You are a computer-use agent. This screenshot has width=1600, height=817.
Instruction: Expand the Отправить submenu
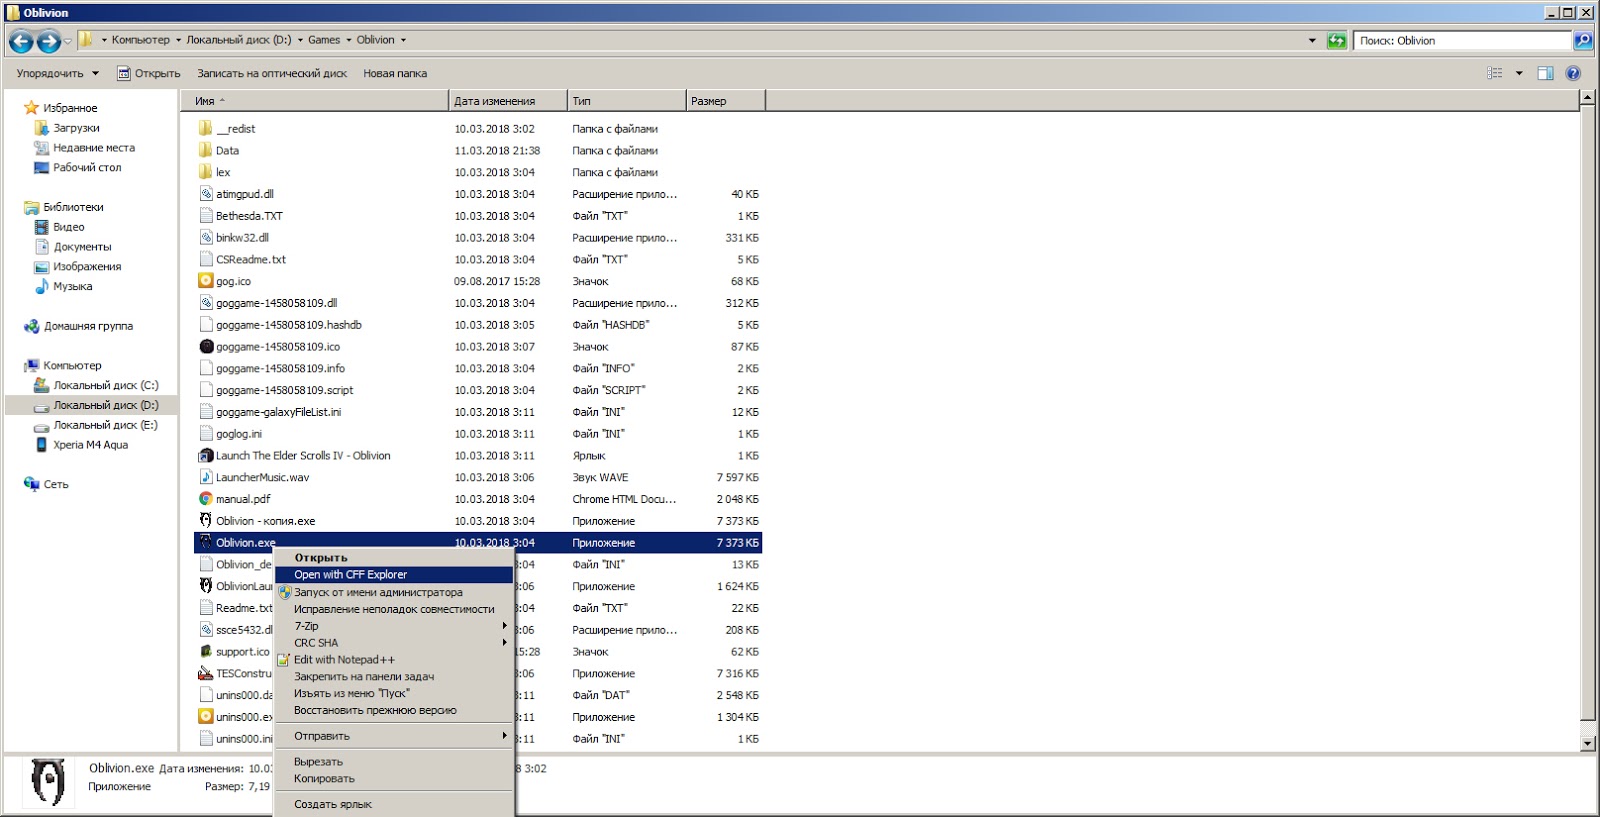click(393, 736)
